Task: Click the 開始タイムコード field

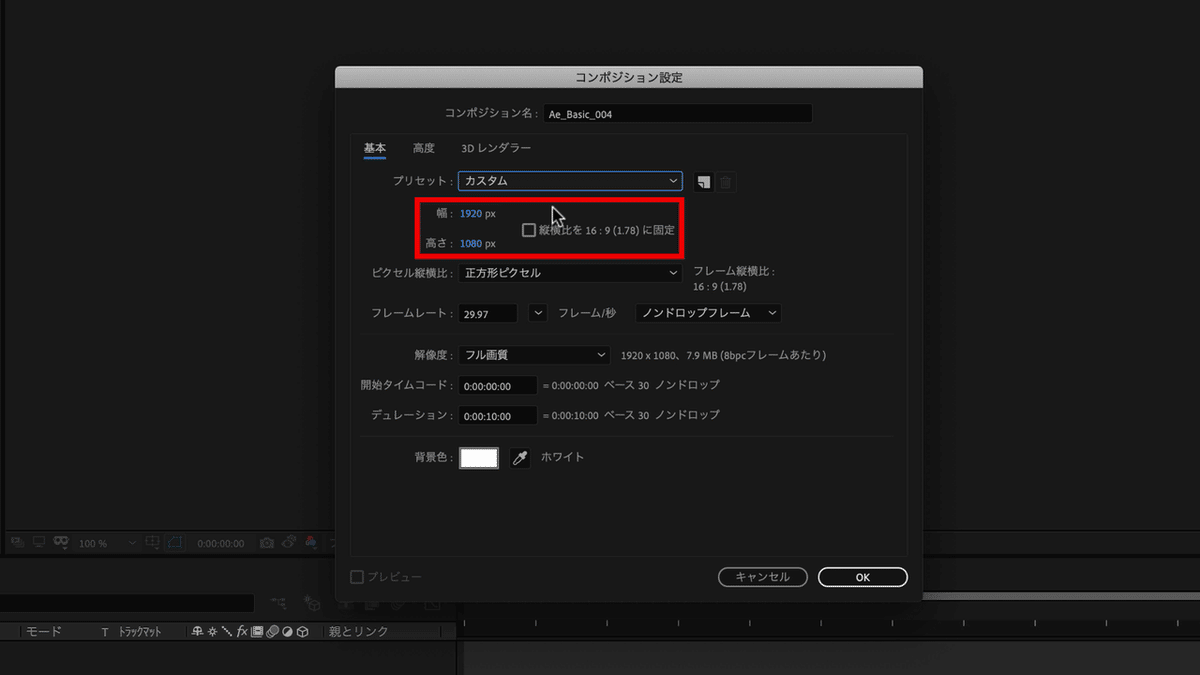Action: click(x=498, y=385)
